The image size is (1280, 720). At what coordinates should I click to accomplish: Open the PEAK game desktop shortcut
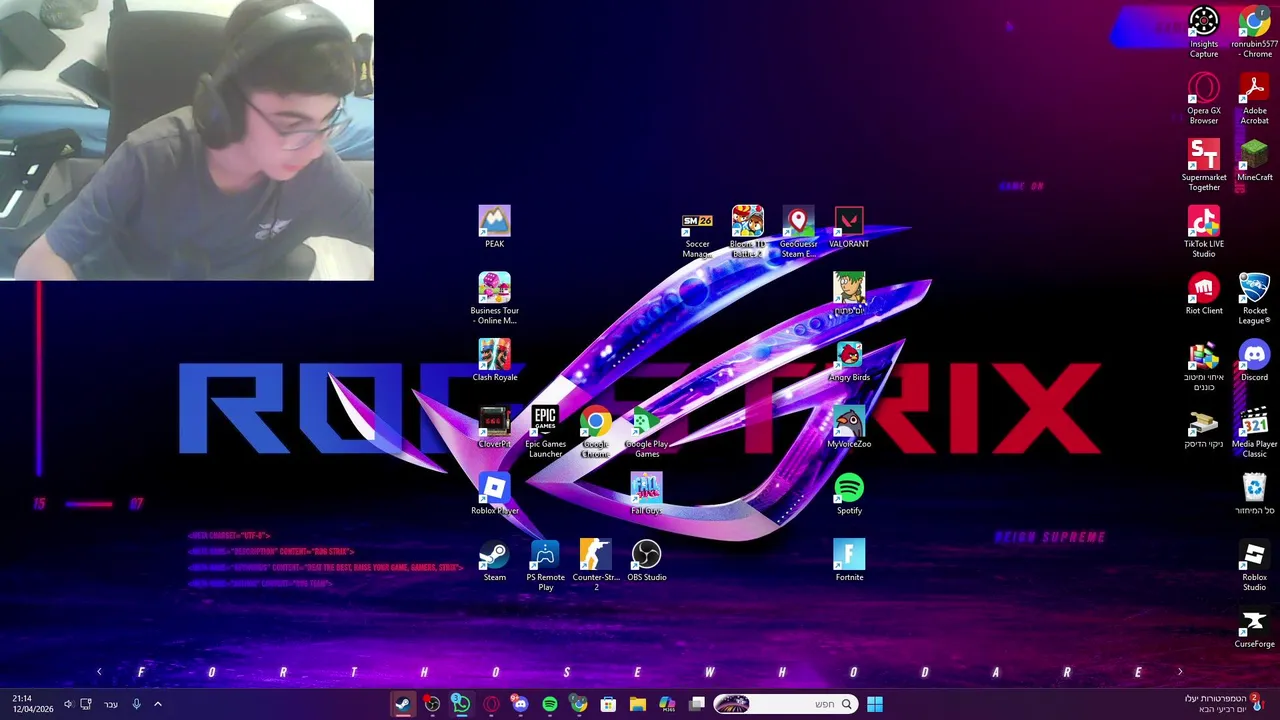click(x=494, y=227)
